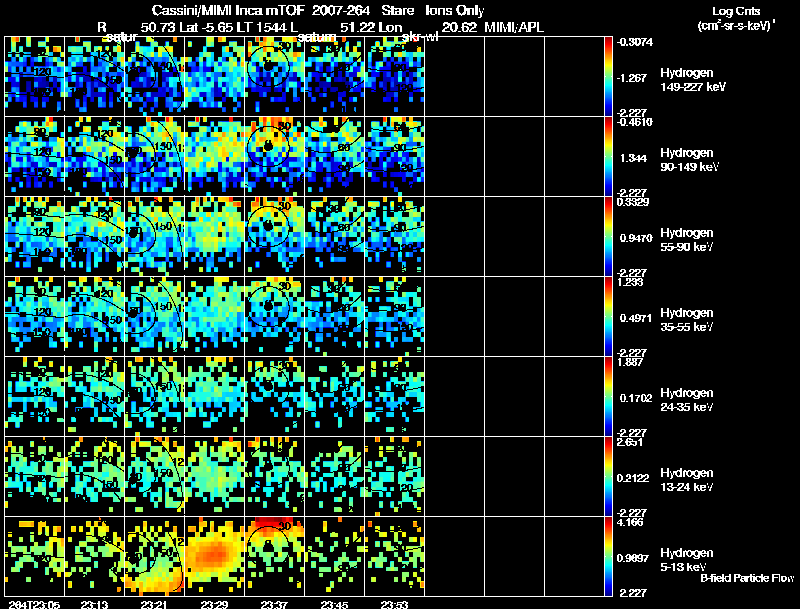Select the 23:45 image in Hydrogen 55-90 keV row

tap(335, 236)
